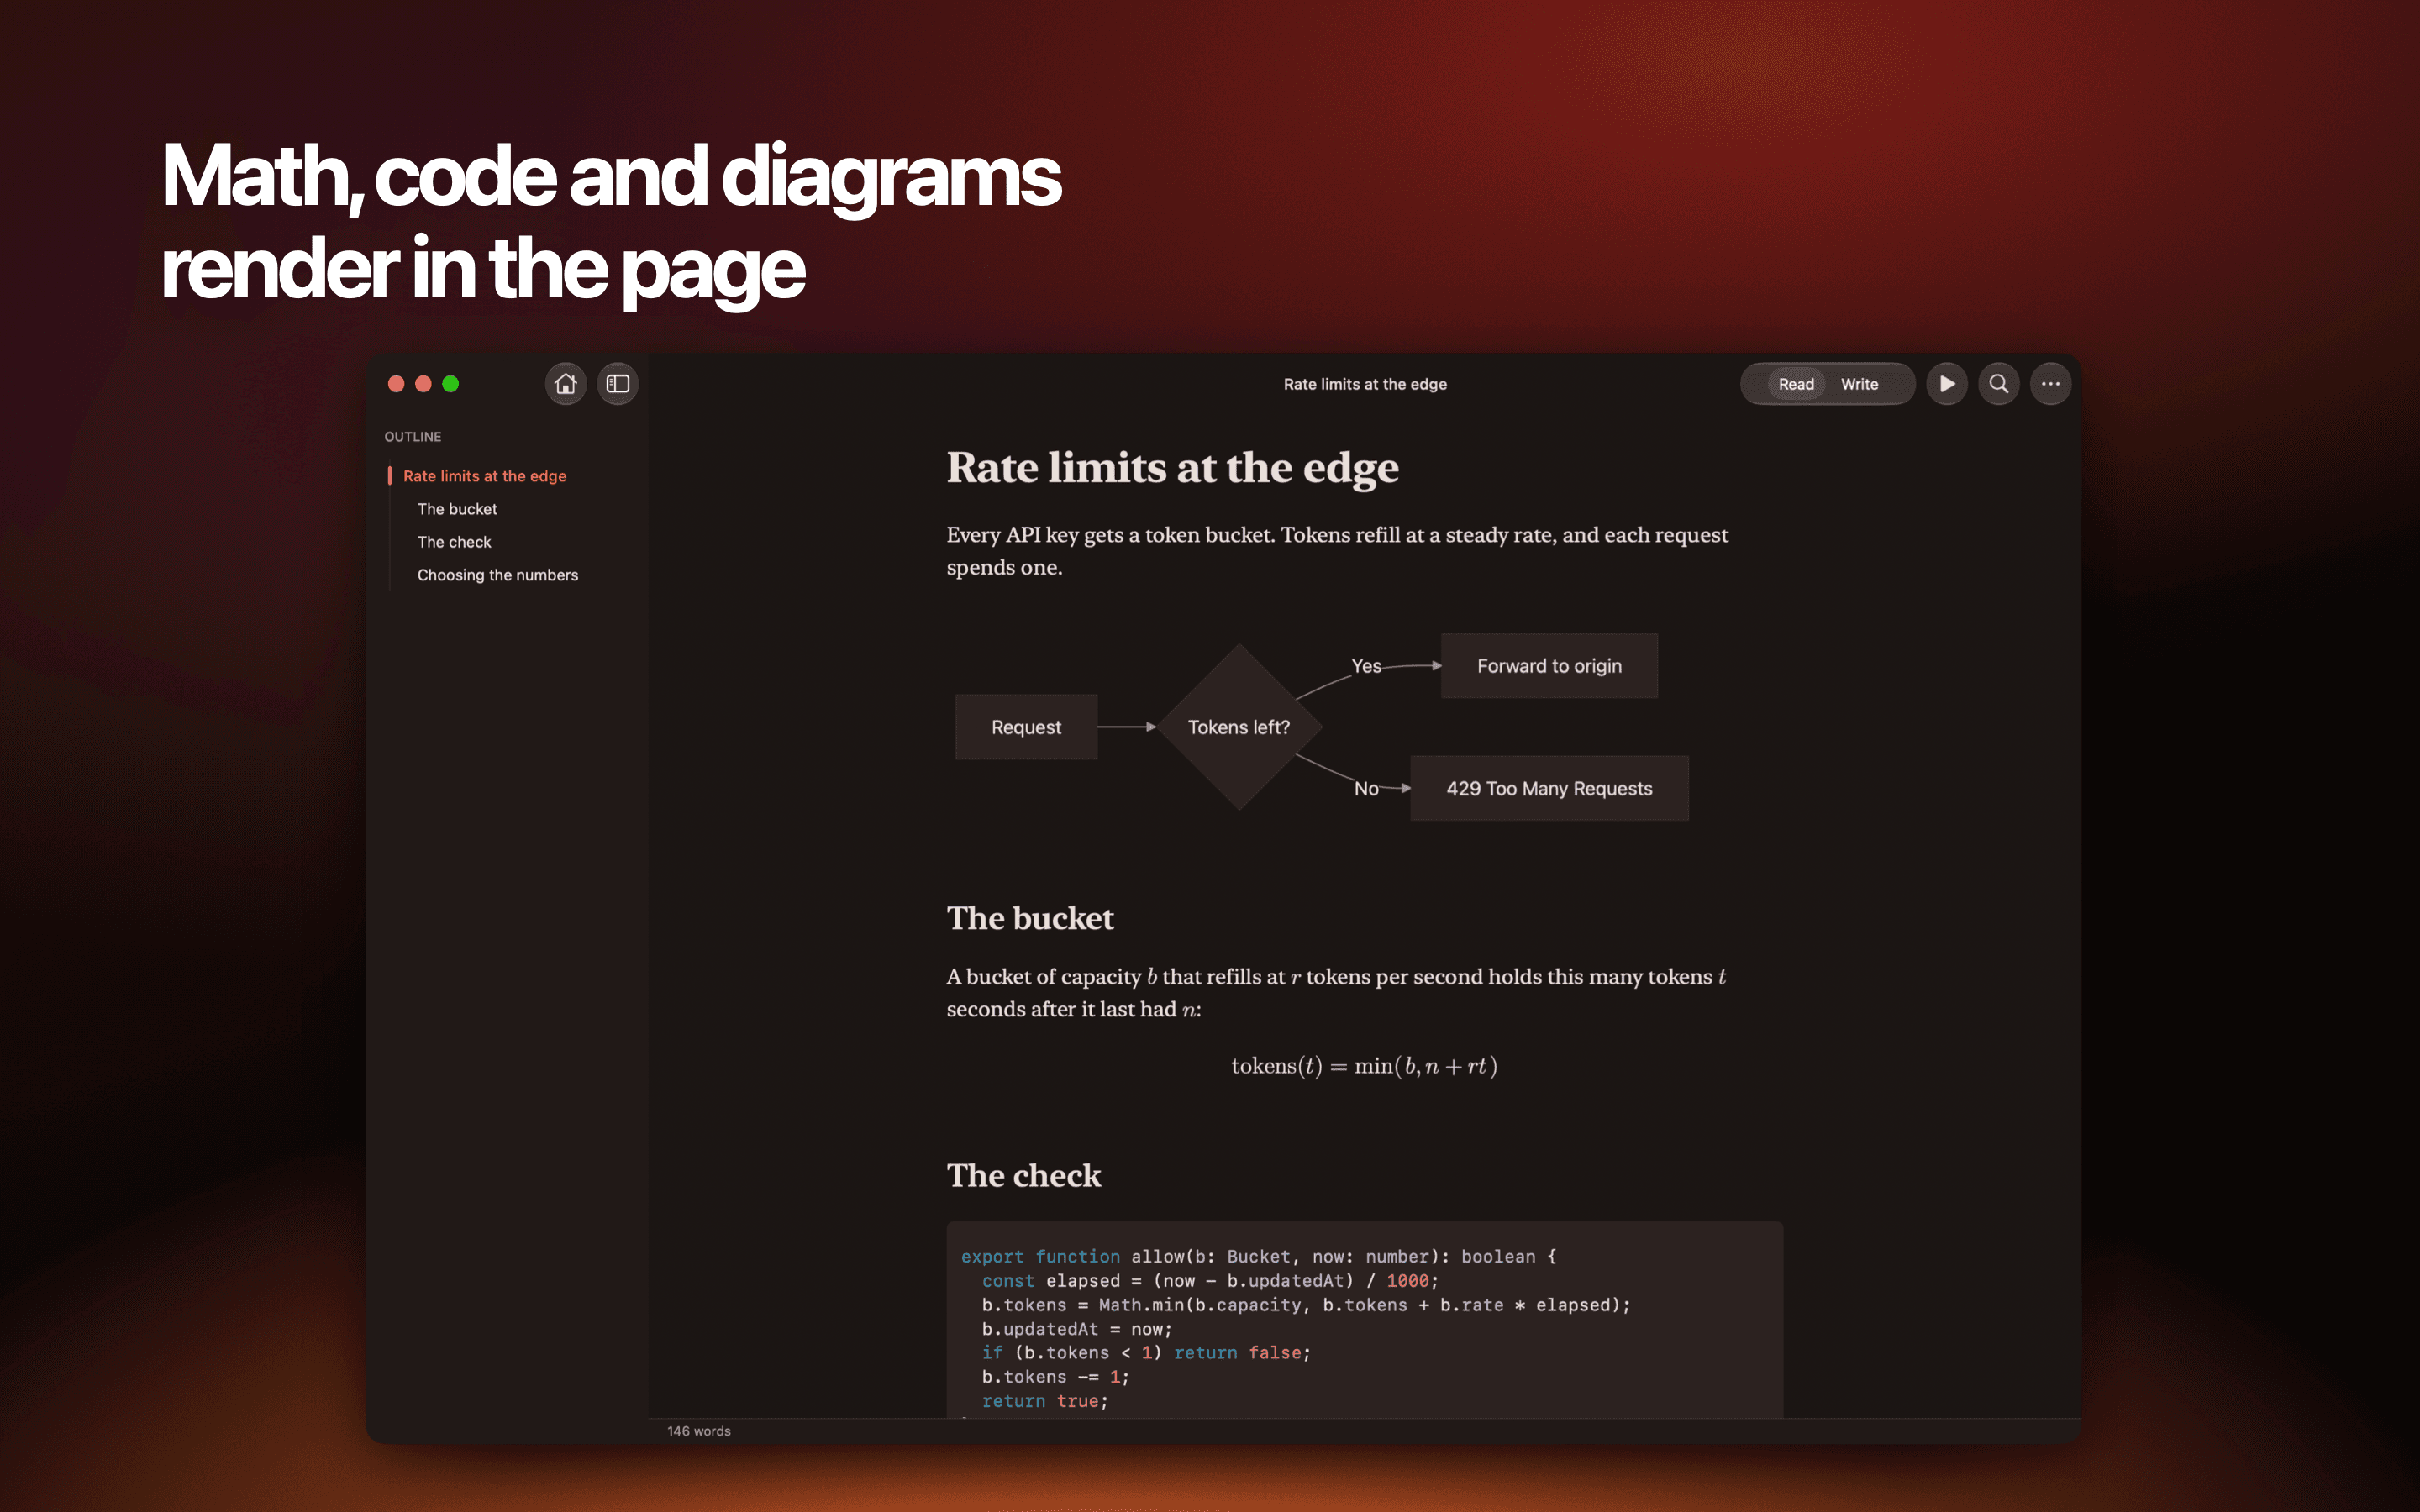Viewport: 2420px width, 1512px height.
Task: Click the 'A bucket of capacity' paragraph
Action: 1336,993
